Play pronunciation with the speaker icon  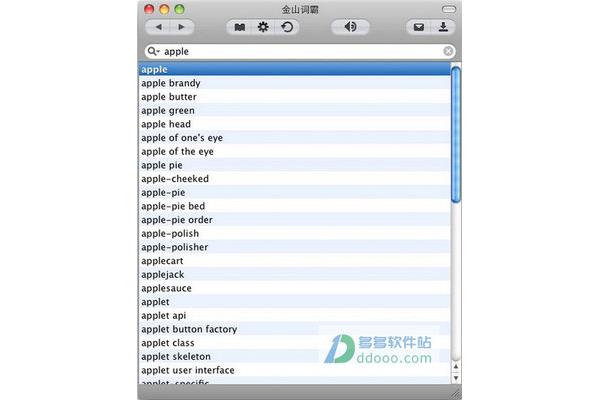350,27
